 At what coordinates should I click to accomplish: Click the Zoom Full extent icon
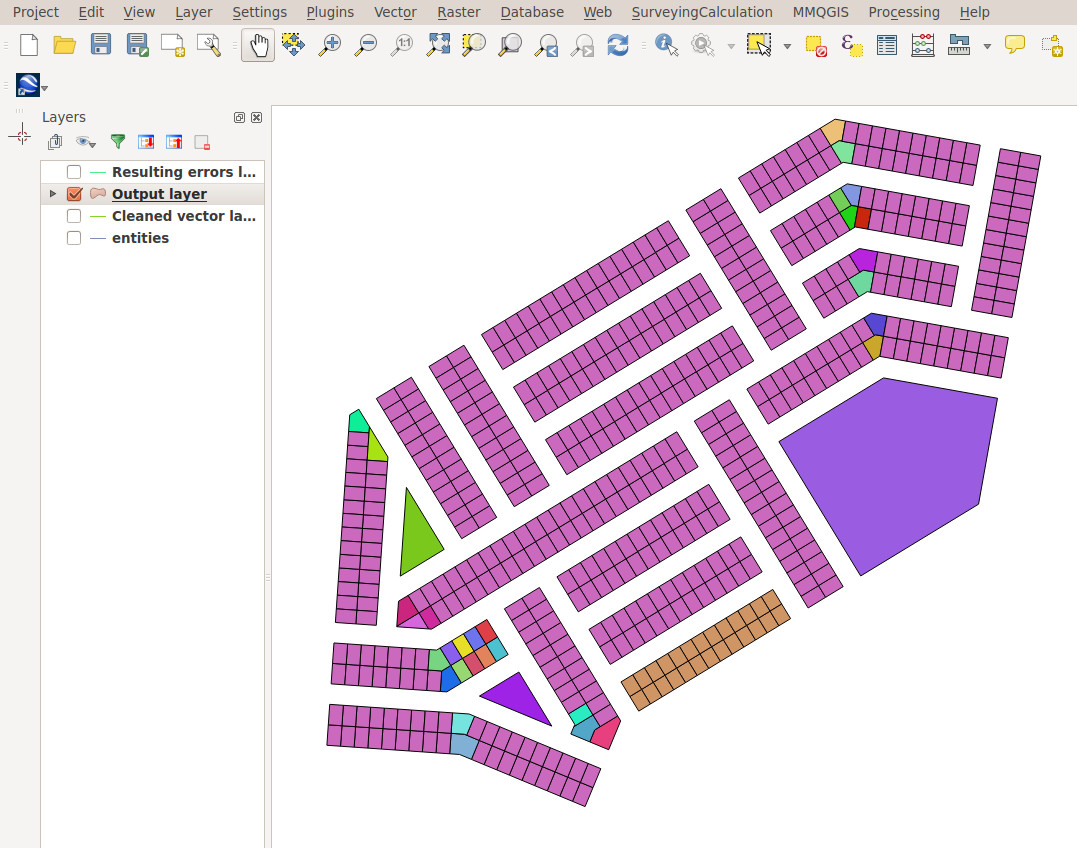(x=438, y=45)
